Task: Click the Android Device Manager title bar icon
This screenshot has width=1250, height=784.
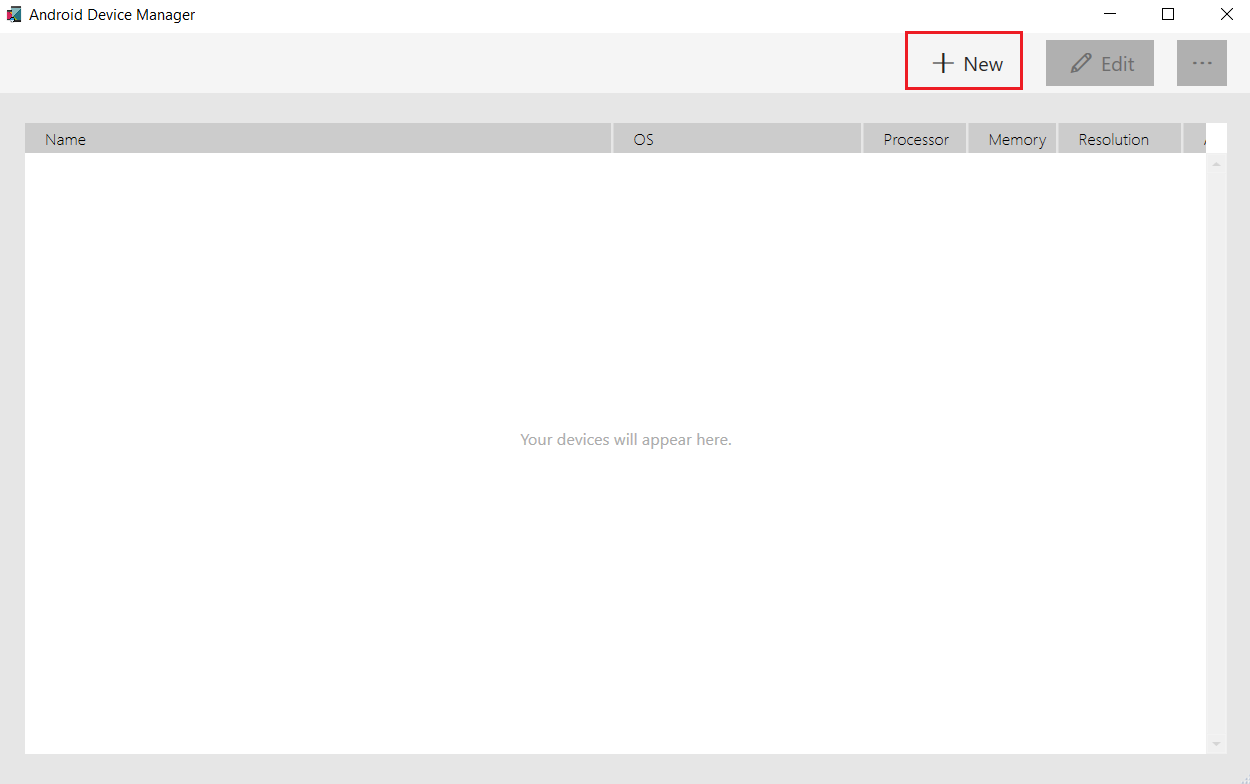Action: click(x=14, y=14)
